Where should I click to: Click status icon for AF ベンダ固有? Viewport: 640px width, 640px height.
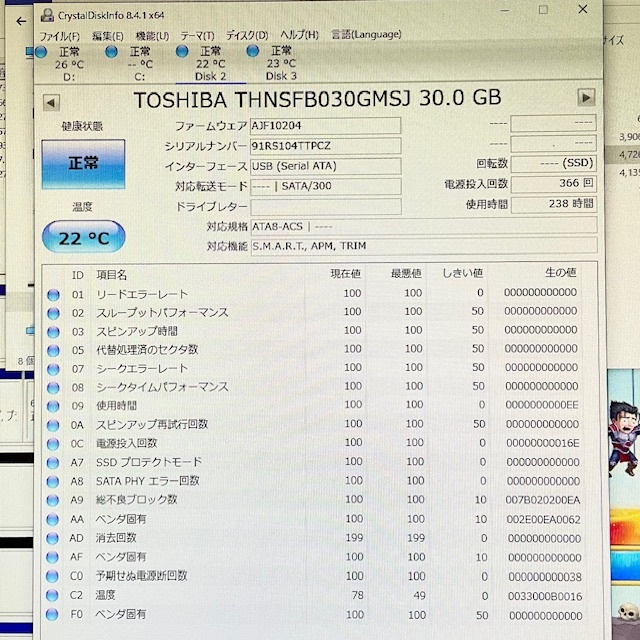(x=52, y=558)
